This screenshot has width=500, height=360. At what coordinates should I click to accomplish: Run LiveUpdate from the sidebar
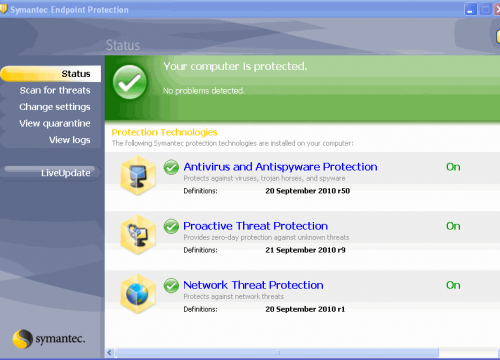51,173
